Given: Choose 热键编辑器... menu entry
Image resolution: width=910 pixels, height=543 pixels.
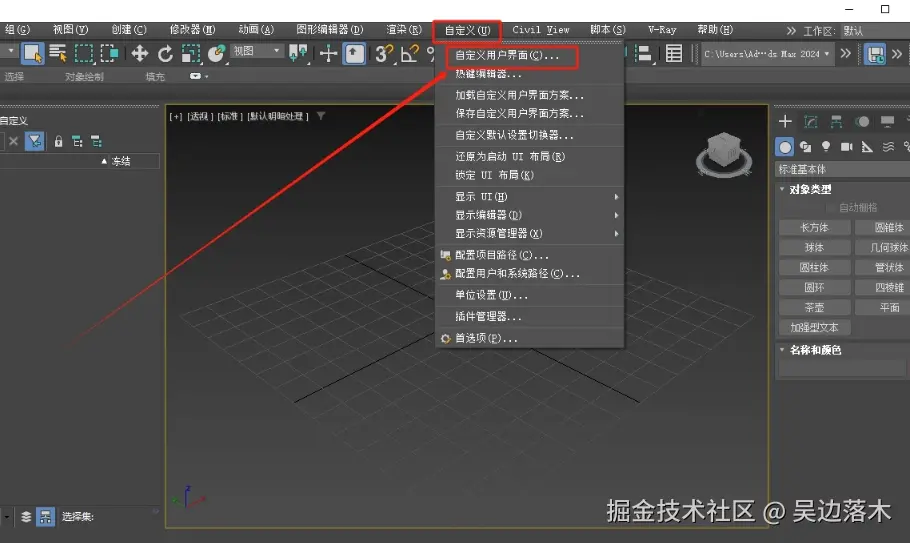Looking at the screenshot, I should pos(529,74).
